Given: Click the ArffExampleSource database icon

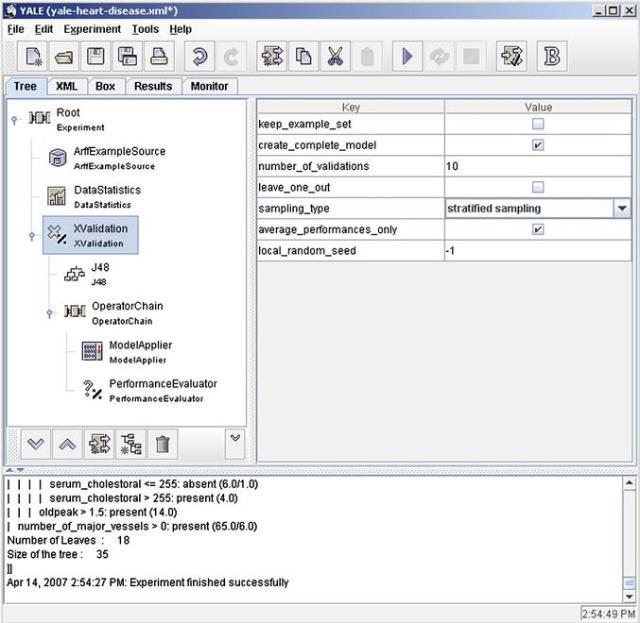Looking at the screenshot, I should tap(58, 158).
